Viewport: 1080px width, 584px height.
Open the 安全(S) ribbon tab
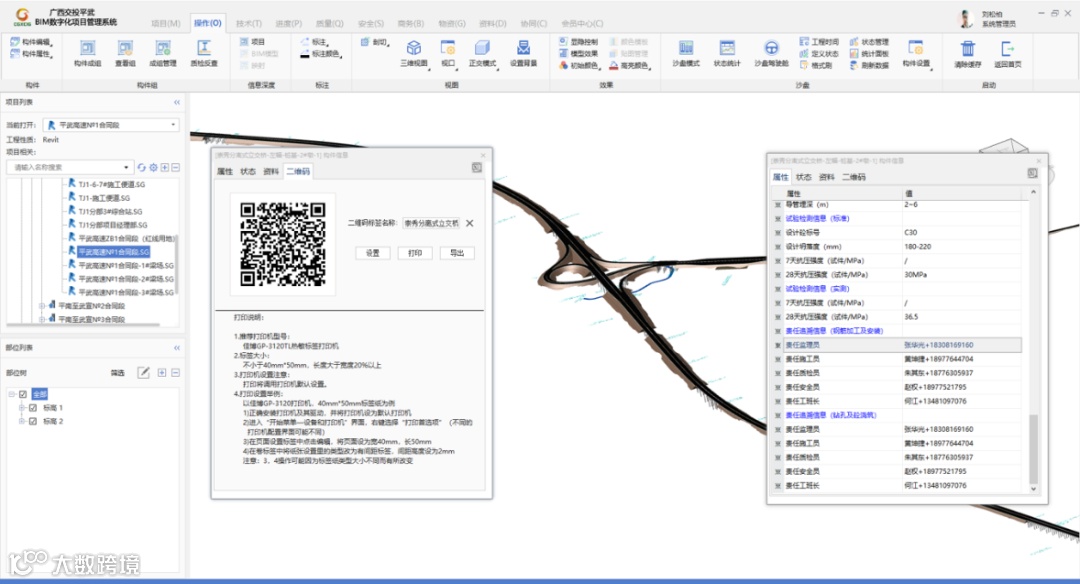(x=371, y=23)
